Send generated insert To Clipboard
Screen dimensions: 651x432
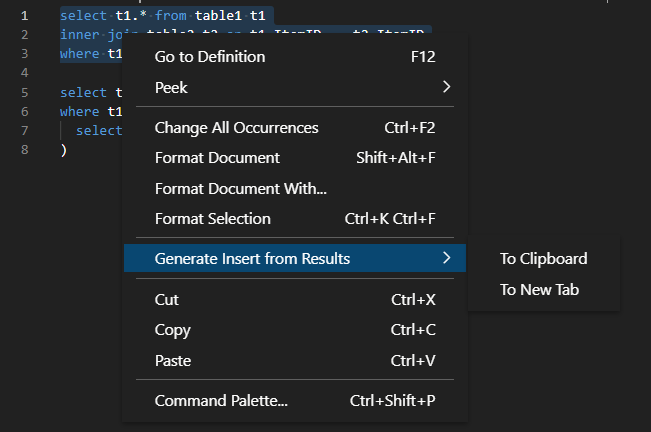pos(543,259)
